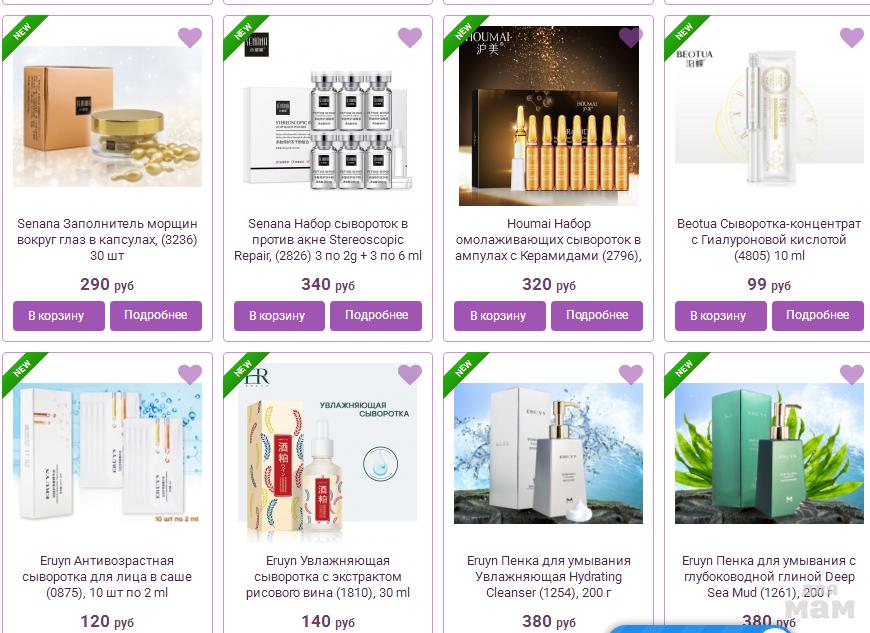Add Senana eye capsules to cart

point(59,316)
